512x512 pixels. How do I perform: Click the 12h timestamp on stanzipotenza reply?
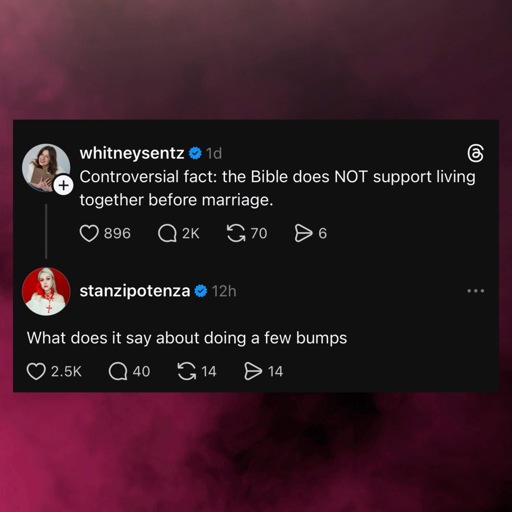224,291
